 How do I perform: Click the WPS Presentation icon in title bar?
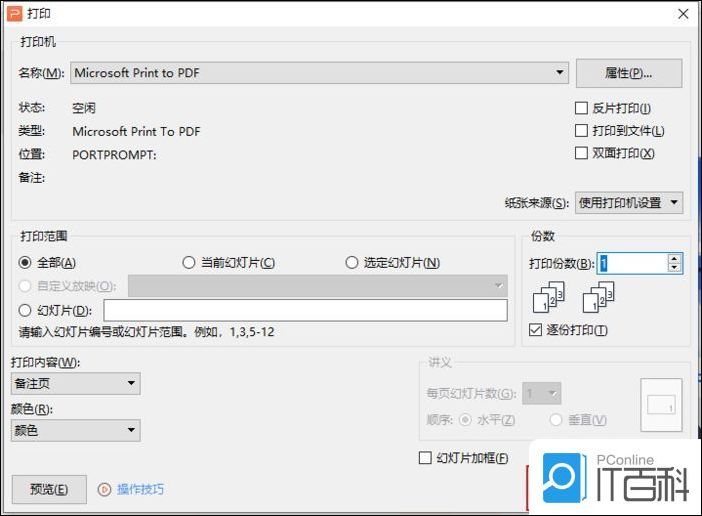(14, 14)
